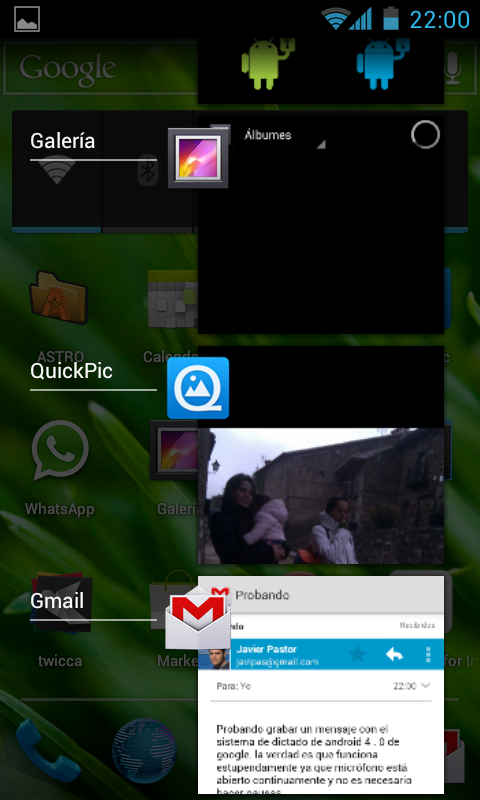
Task: Open the Galería app icon in recents
Action: (198, 158)
